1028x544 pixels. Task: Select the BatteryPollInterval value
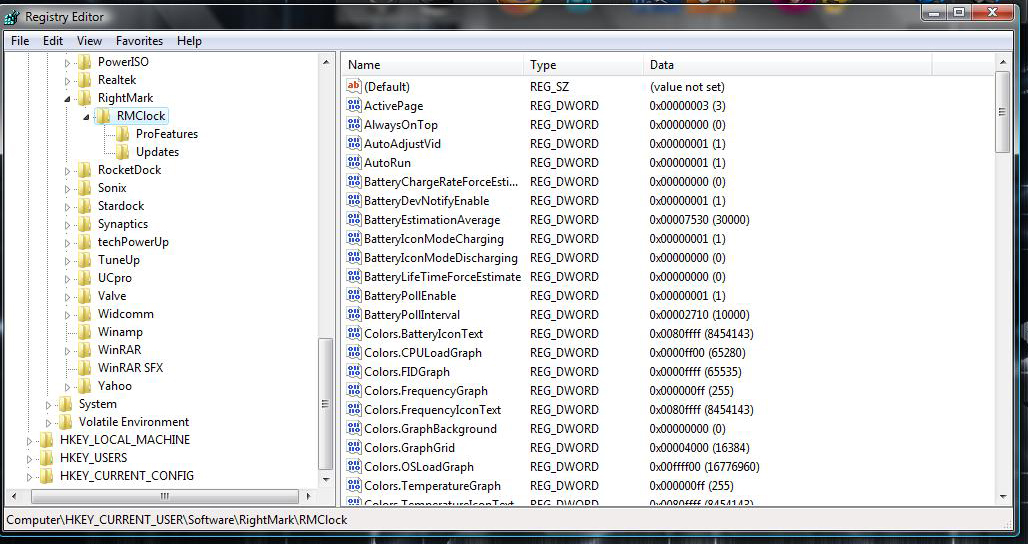(412, 315)
